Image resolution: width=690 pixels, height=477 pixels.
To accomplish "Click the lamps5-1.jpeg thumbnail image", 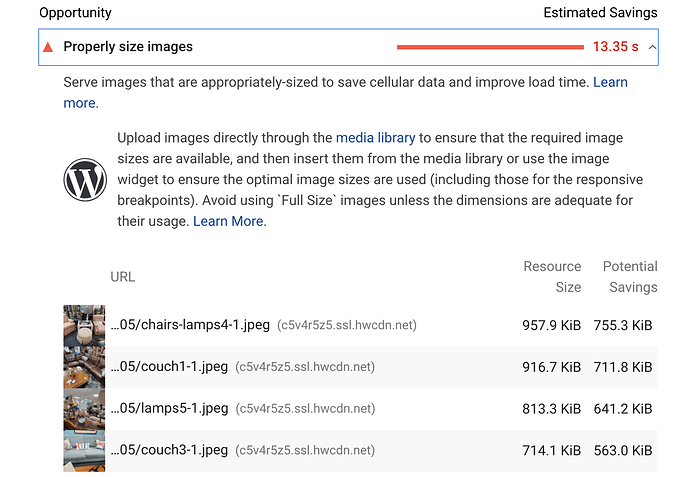I will point(83,408).
